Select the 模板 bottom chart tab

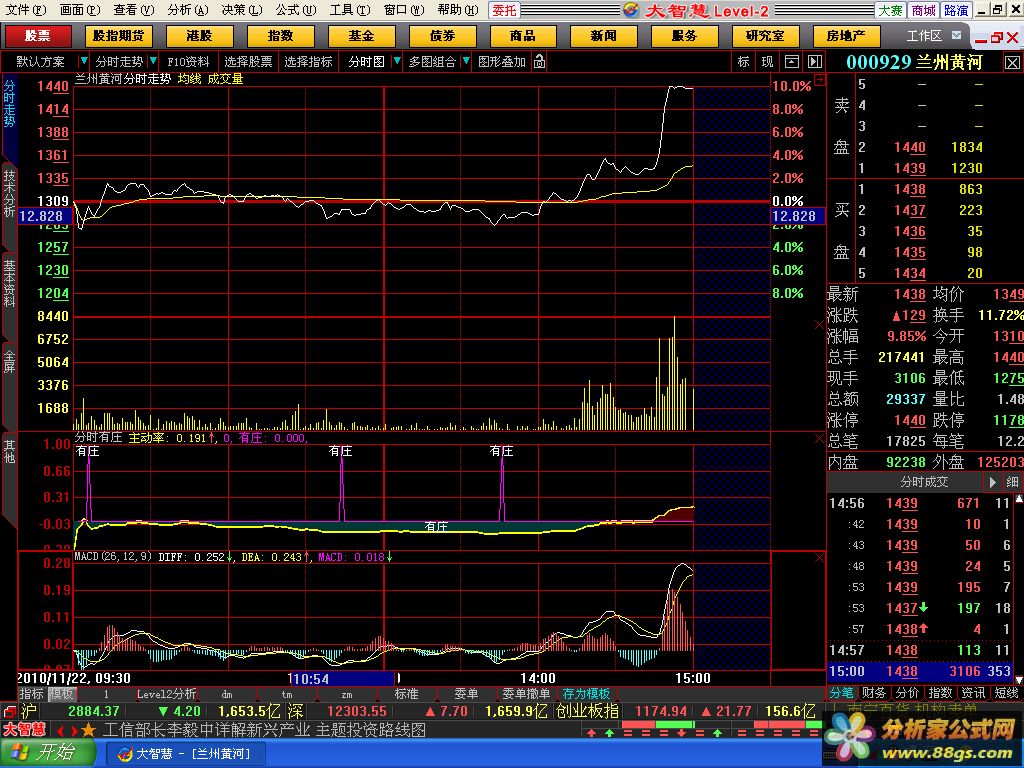61,694
